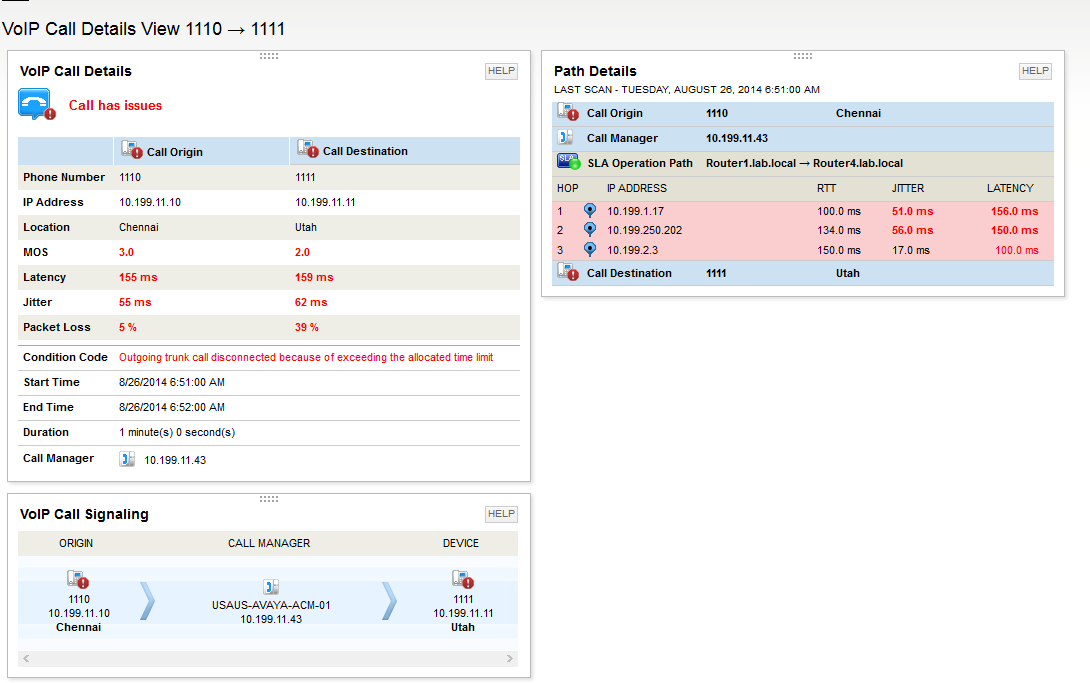
Task: Click the JITTER column header
Action: 908,188
